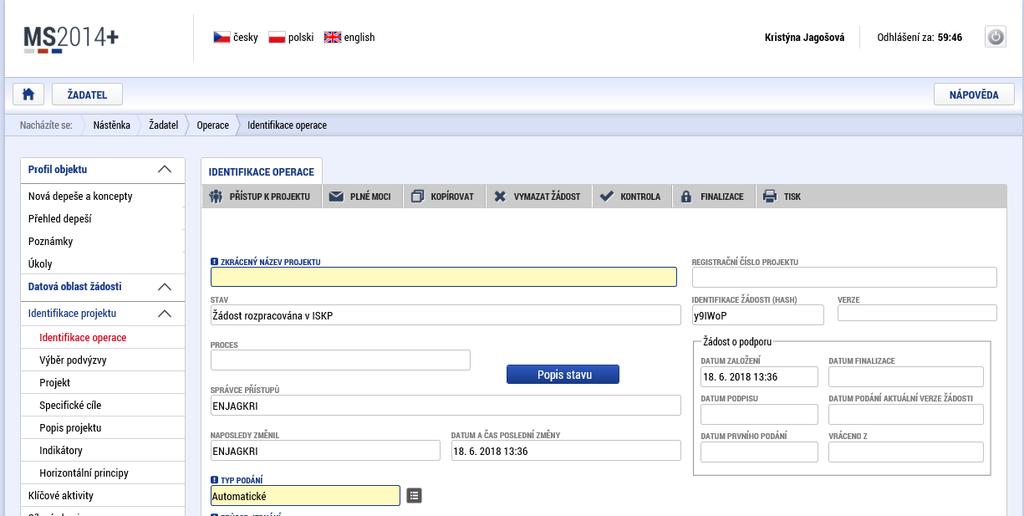Click the Identifikace žádosti hash field
1024x516 pixels.
click(x=758, y=315)
